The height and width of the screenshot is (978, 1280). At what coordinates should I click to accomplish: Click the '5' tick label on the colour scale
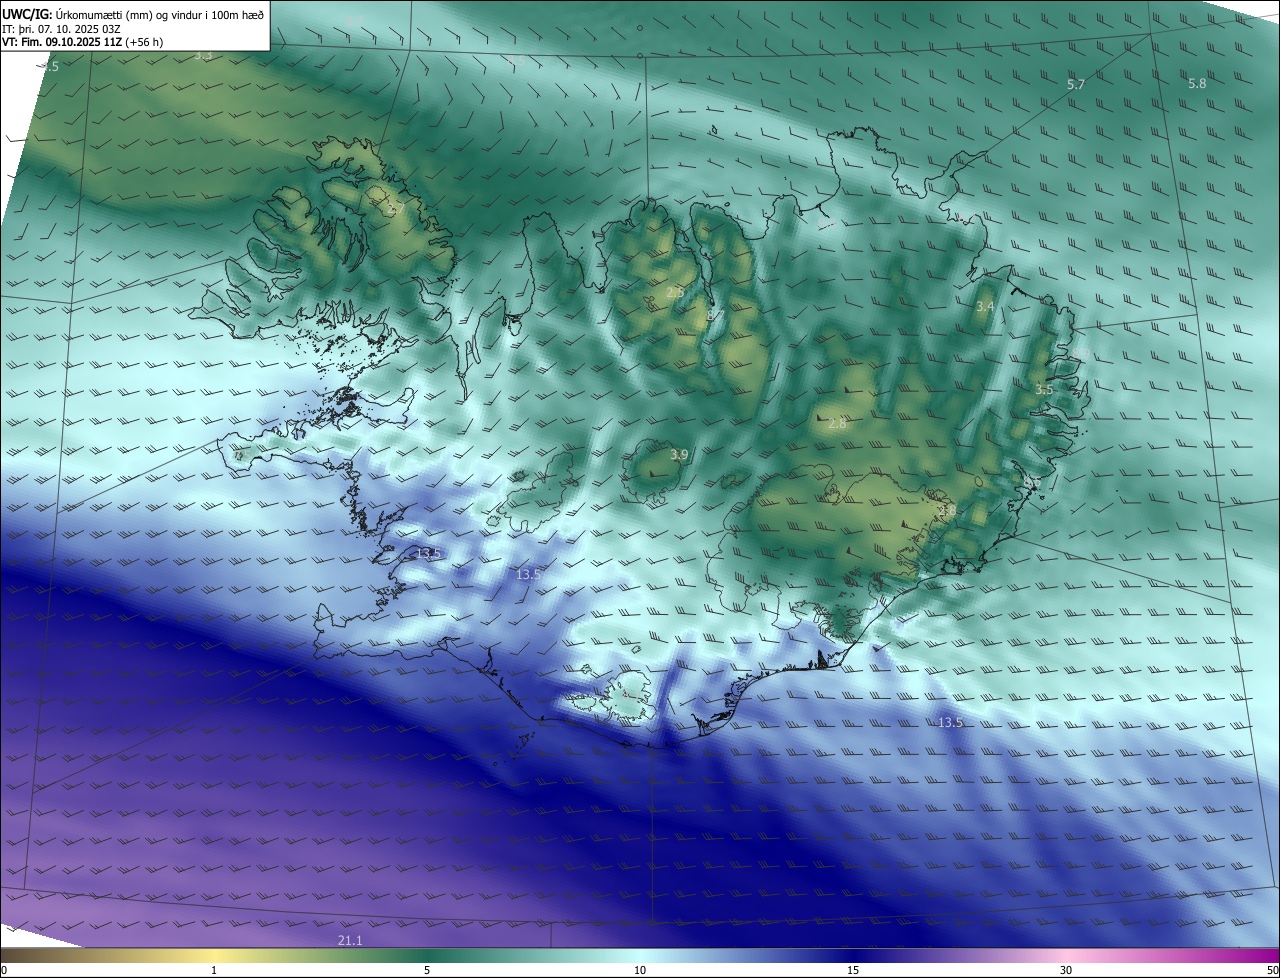[427, 970]
